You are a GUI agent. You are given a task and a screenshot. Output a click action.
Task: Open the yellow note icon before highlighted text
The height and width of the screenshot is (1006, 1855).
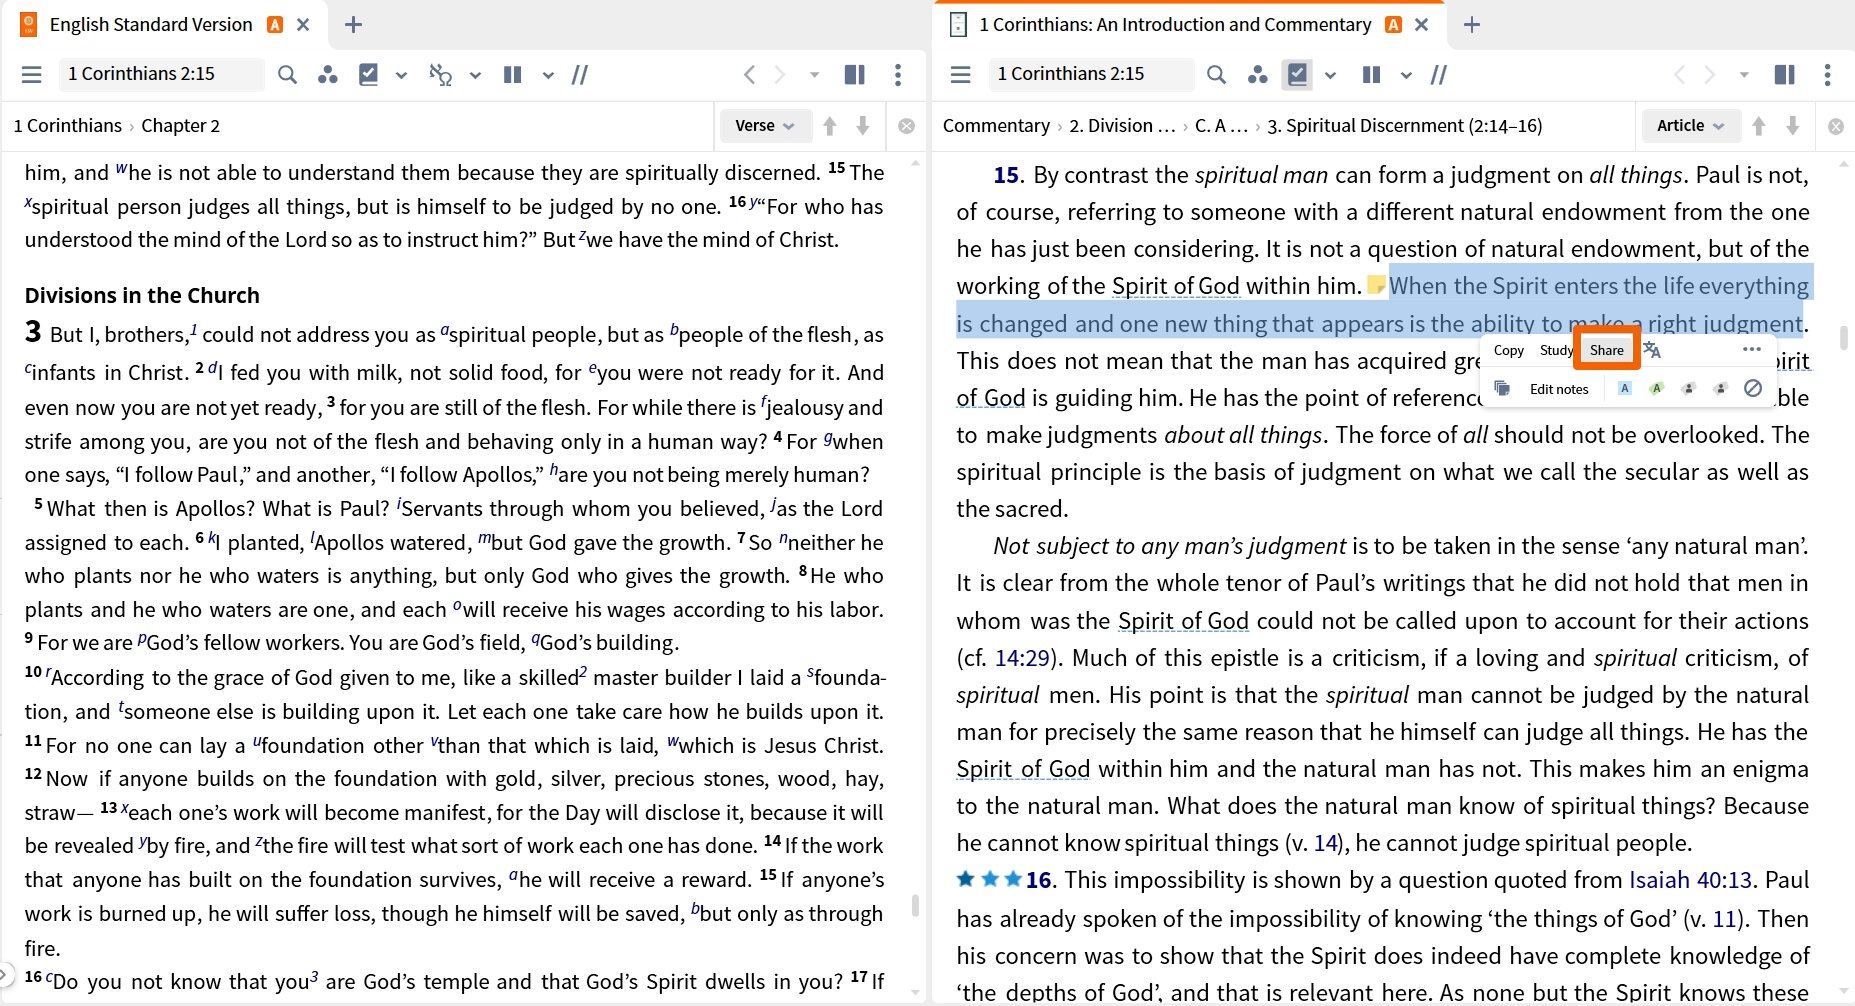pyautogui.click(x=1377, y=286)
